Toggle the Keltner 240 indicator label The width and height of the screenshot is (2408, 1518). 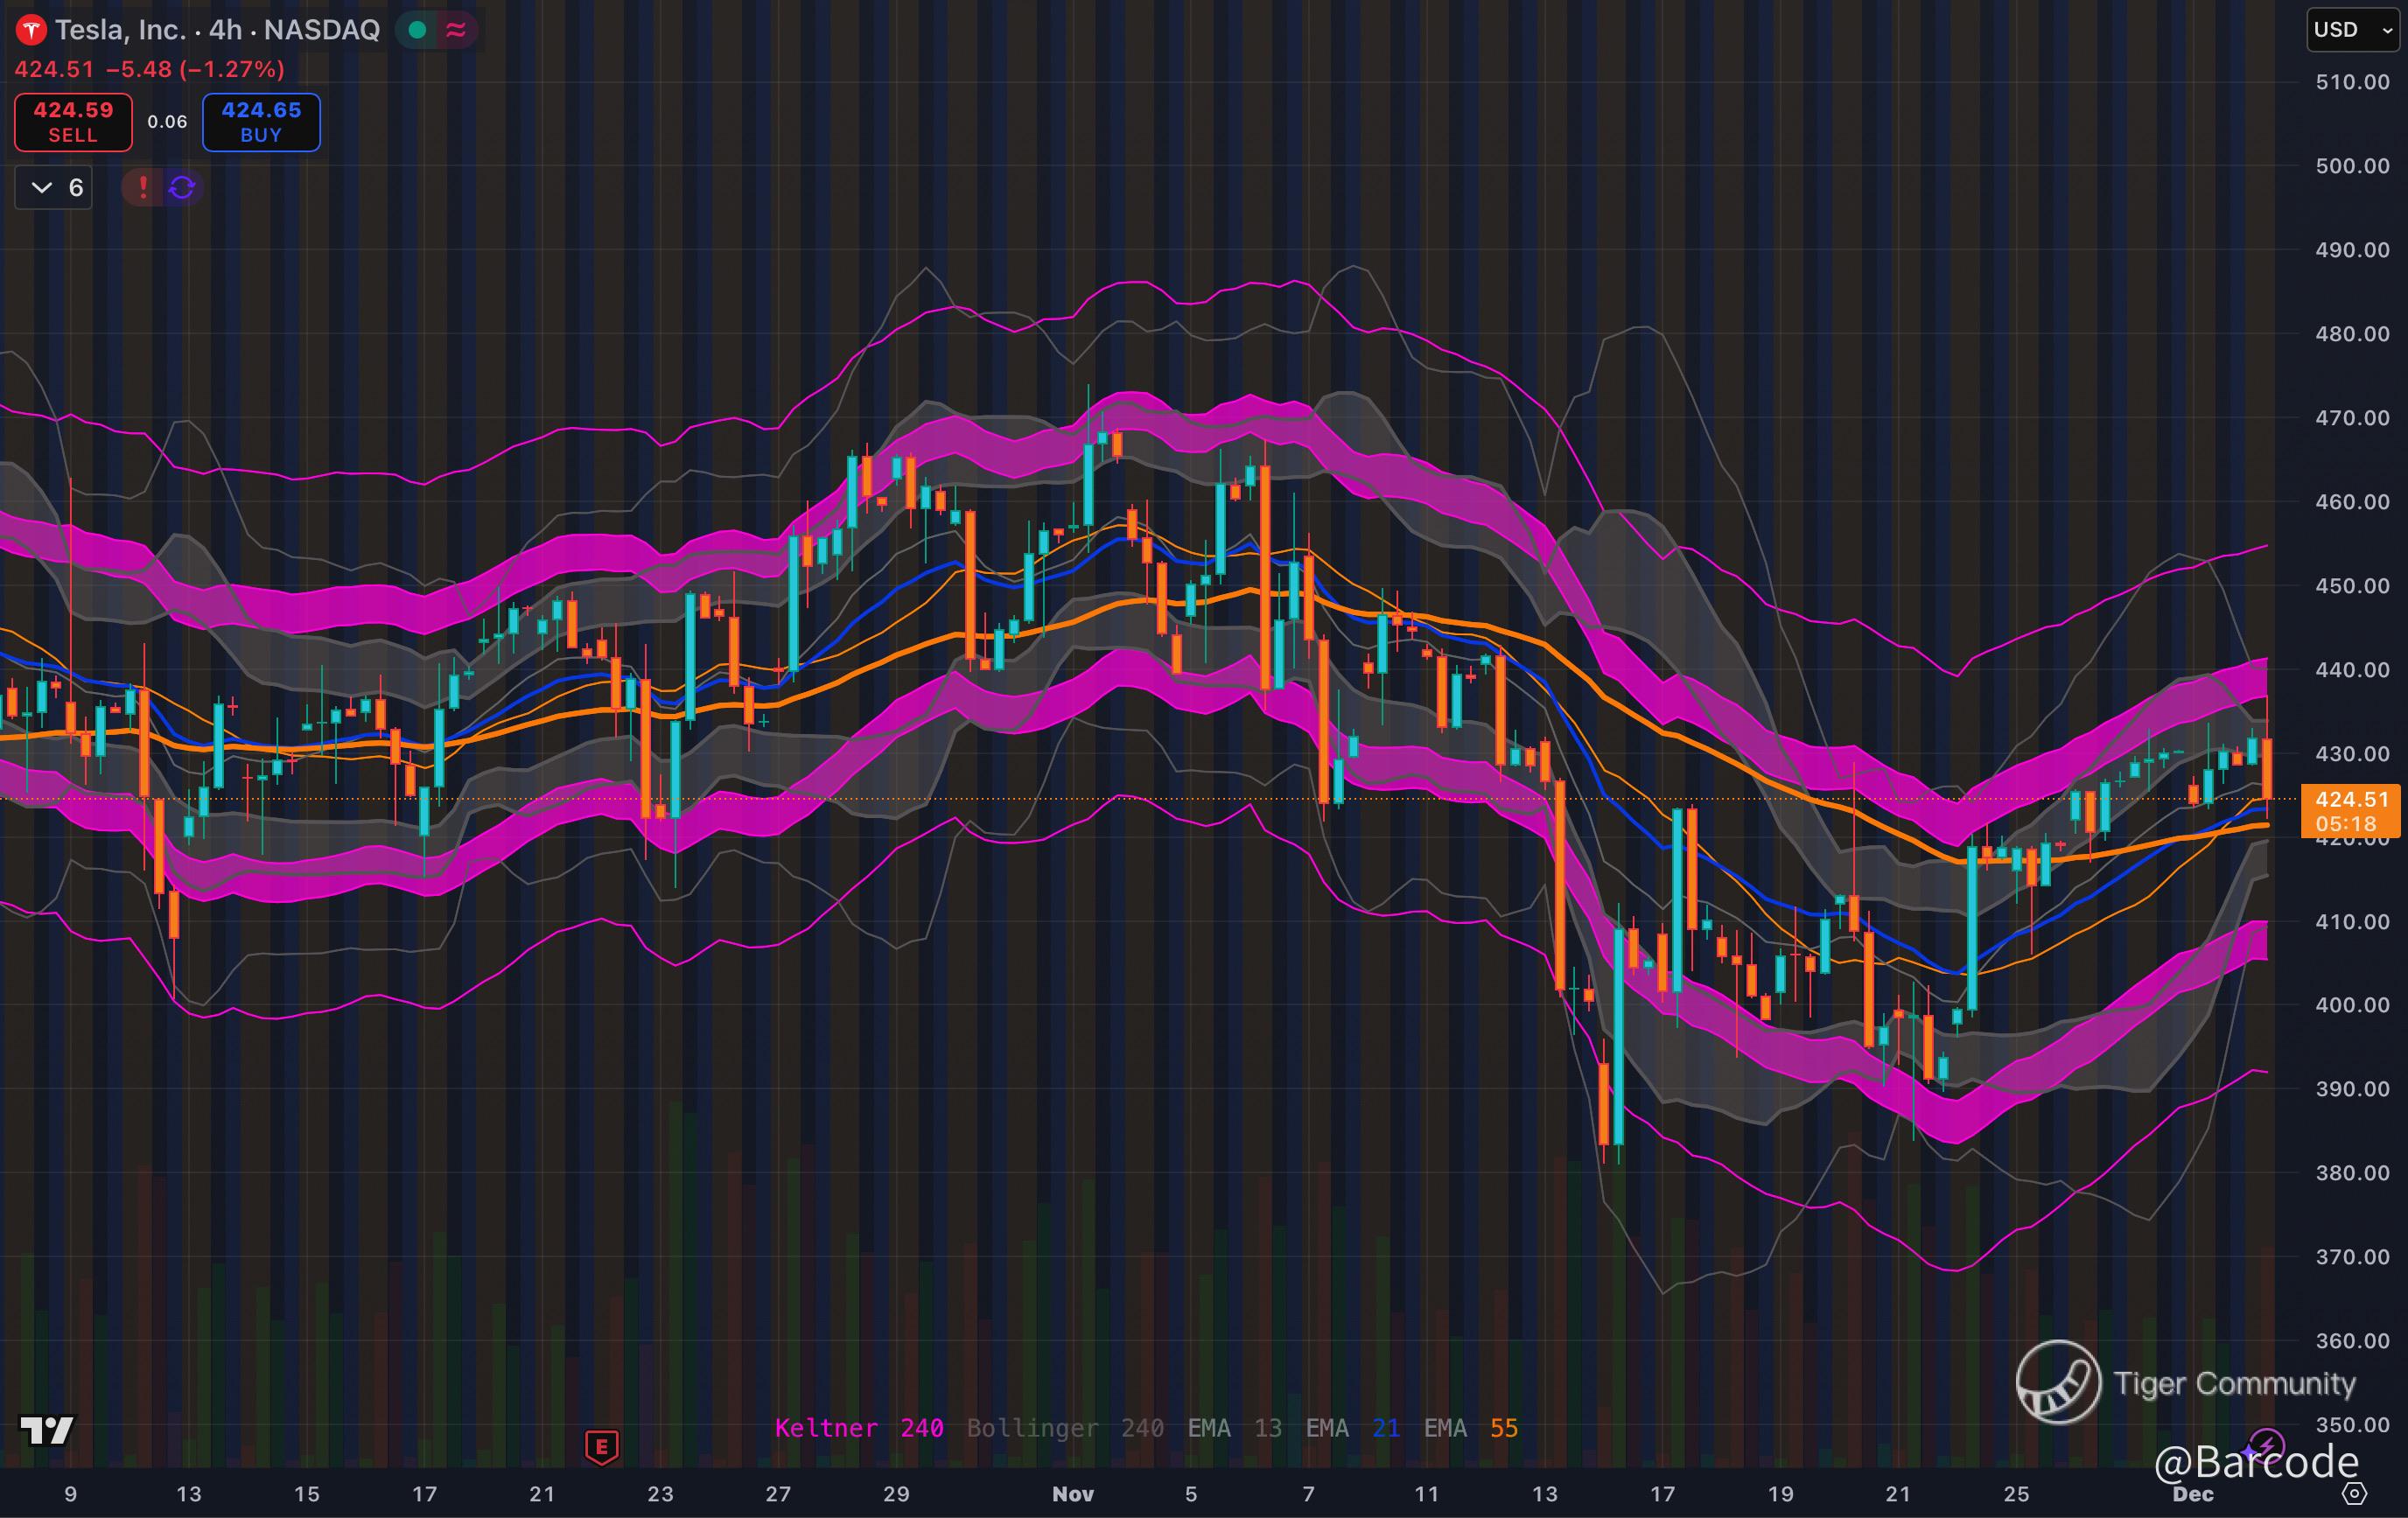point(858,1428)
